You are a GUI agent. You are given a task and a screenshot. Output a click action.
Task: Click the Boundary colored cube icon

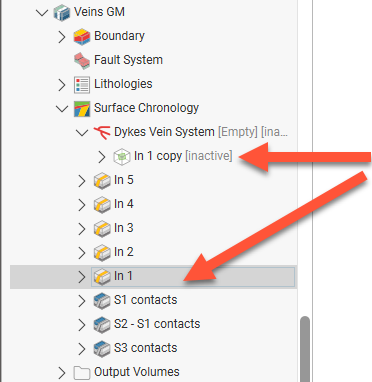tap(82, 37)
